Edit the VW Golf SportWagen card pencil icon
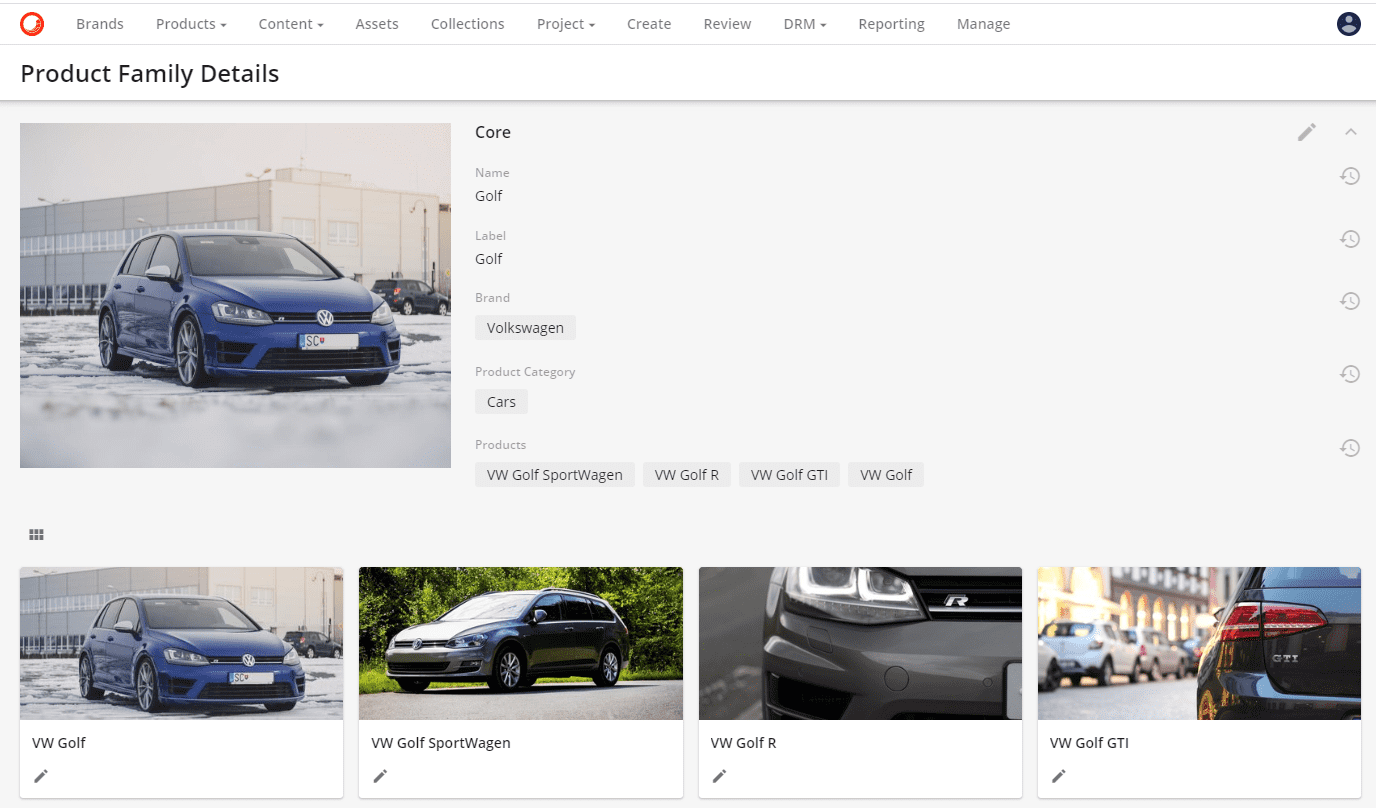1376x808 pixels. (380, 776)
